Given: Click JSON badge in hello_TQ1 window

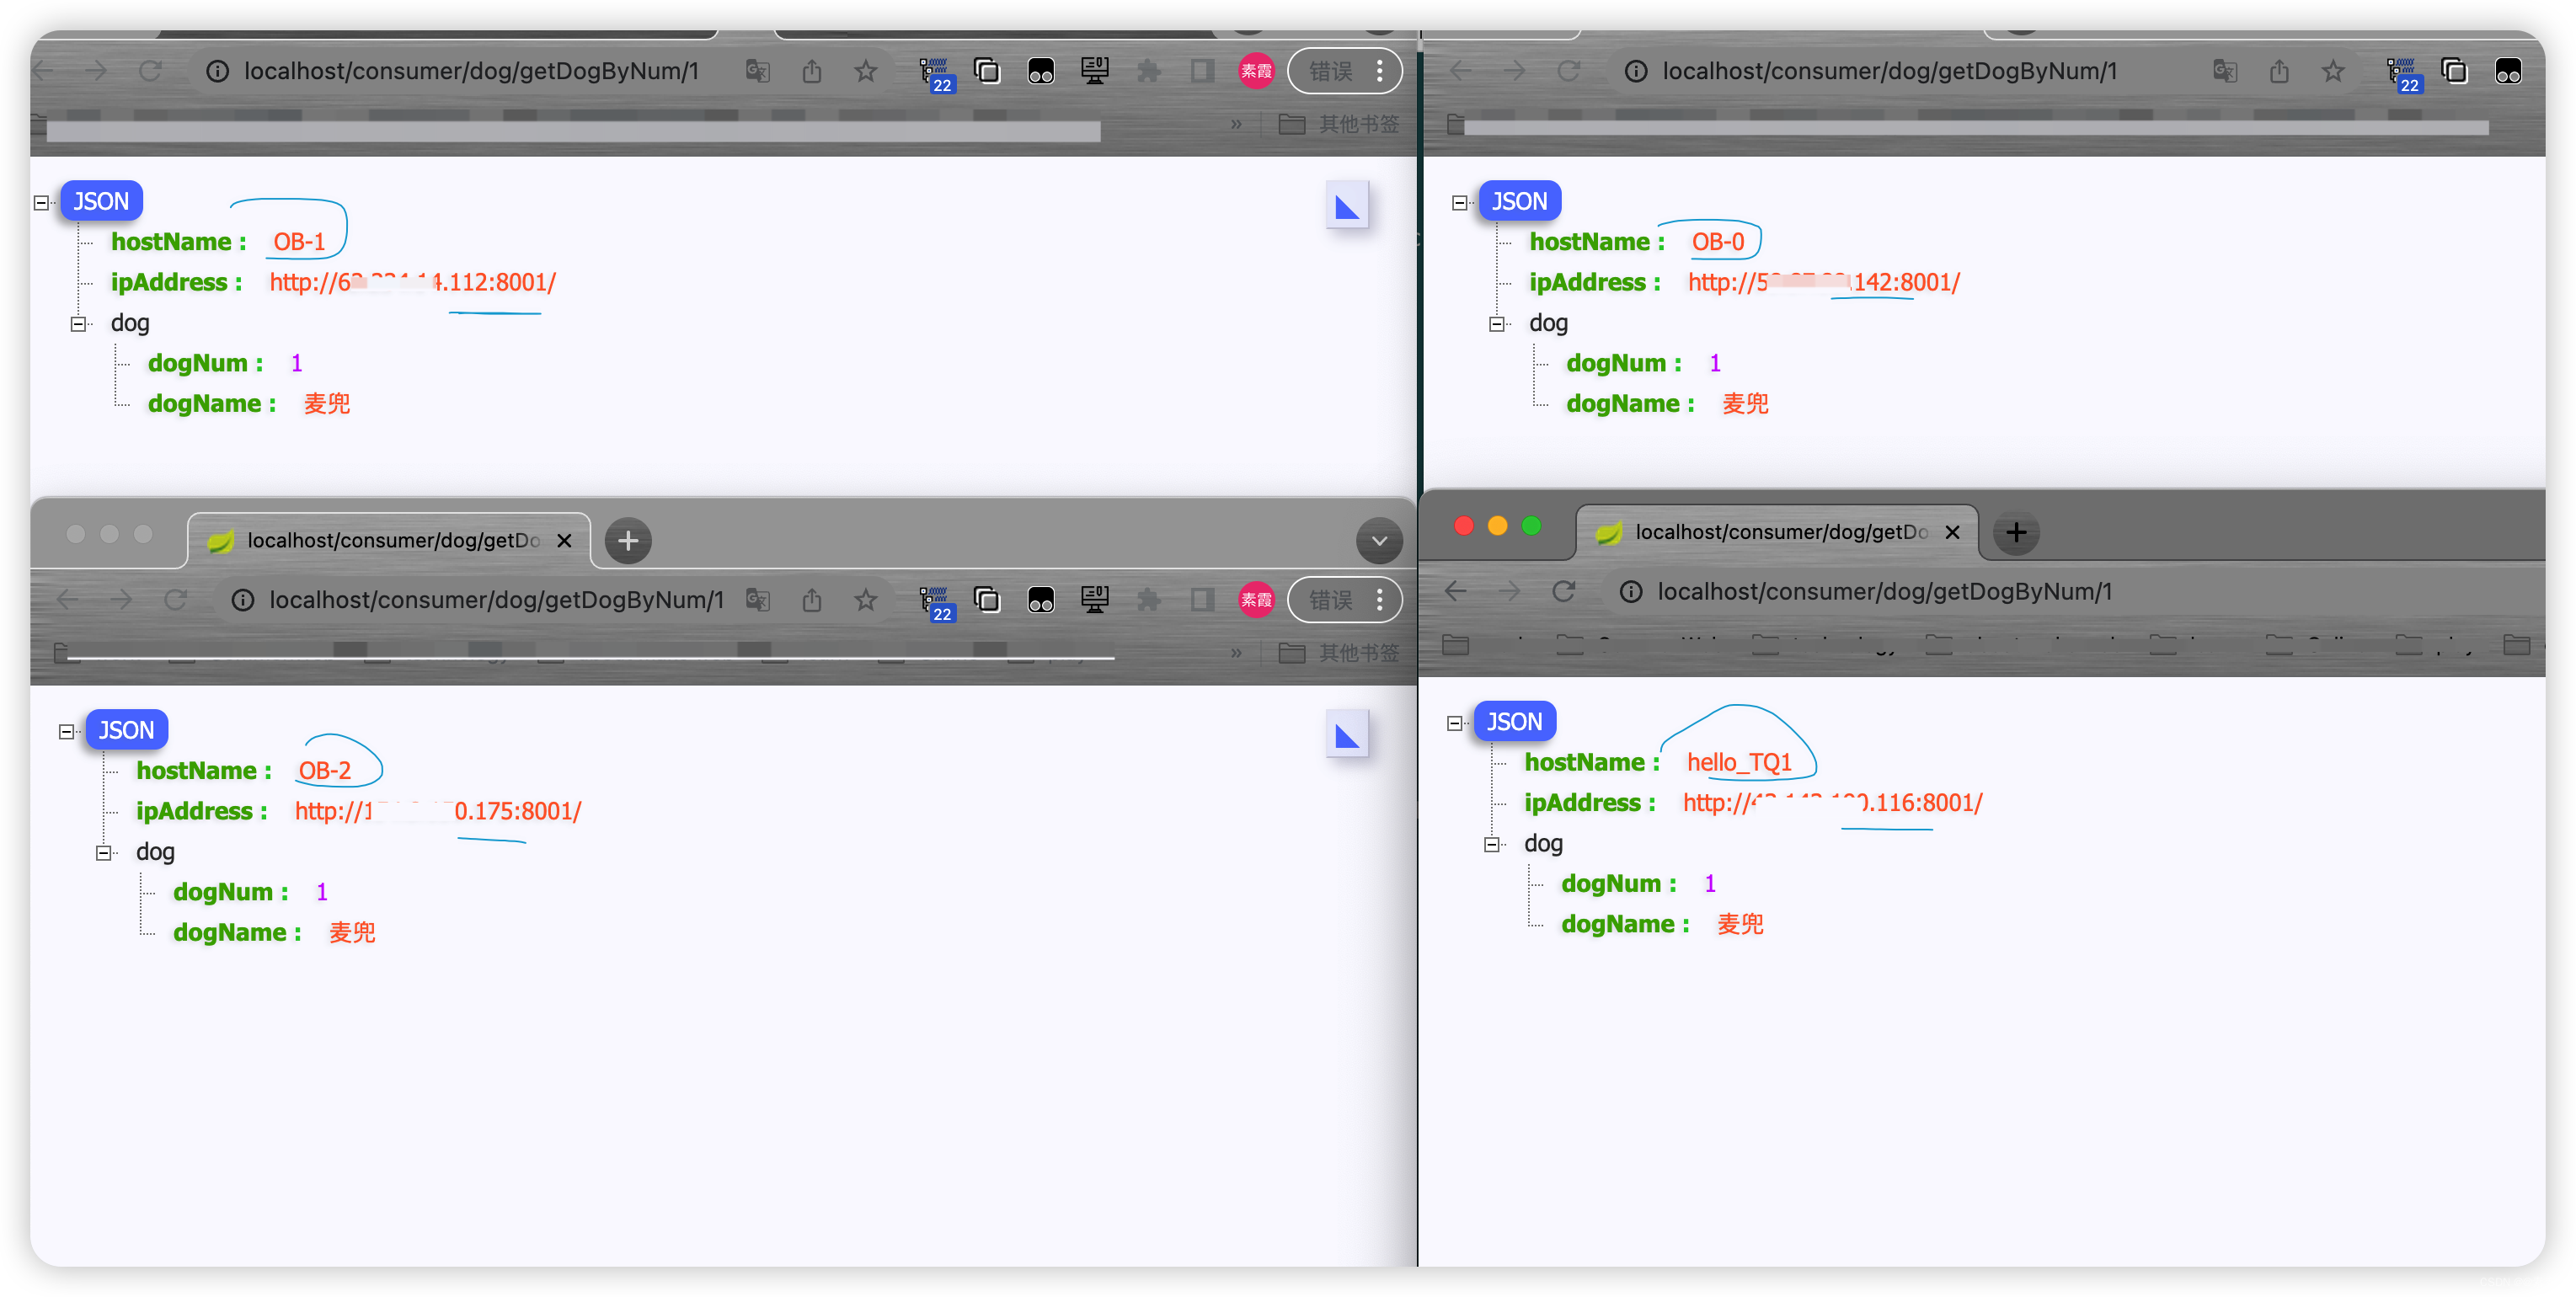Looking at the screenshot, I should pyautogui.click(x=1514, y=722).
